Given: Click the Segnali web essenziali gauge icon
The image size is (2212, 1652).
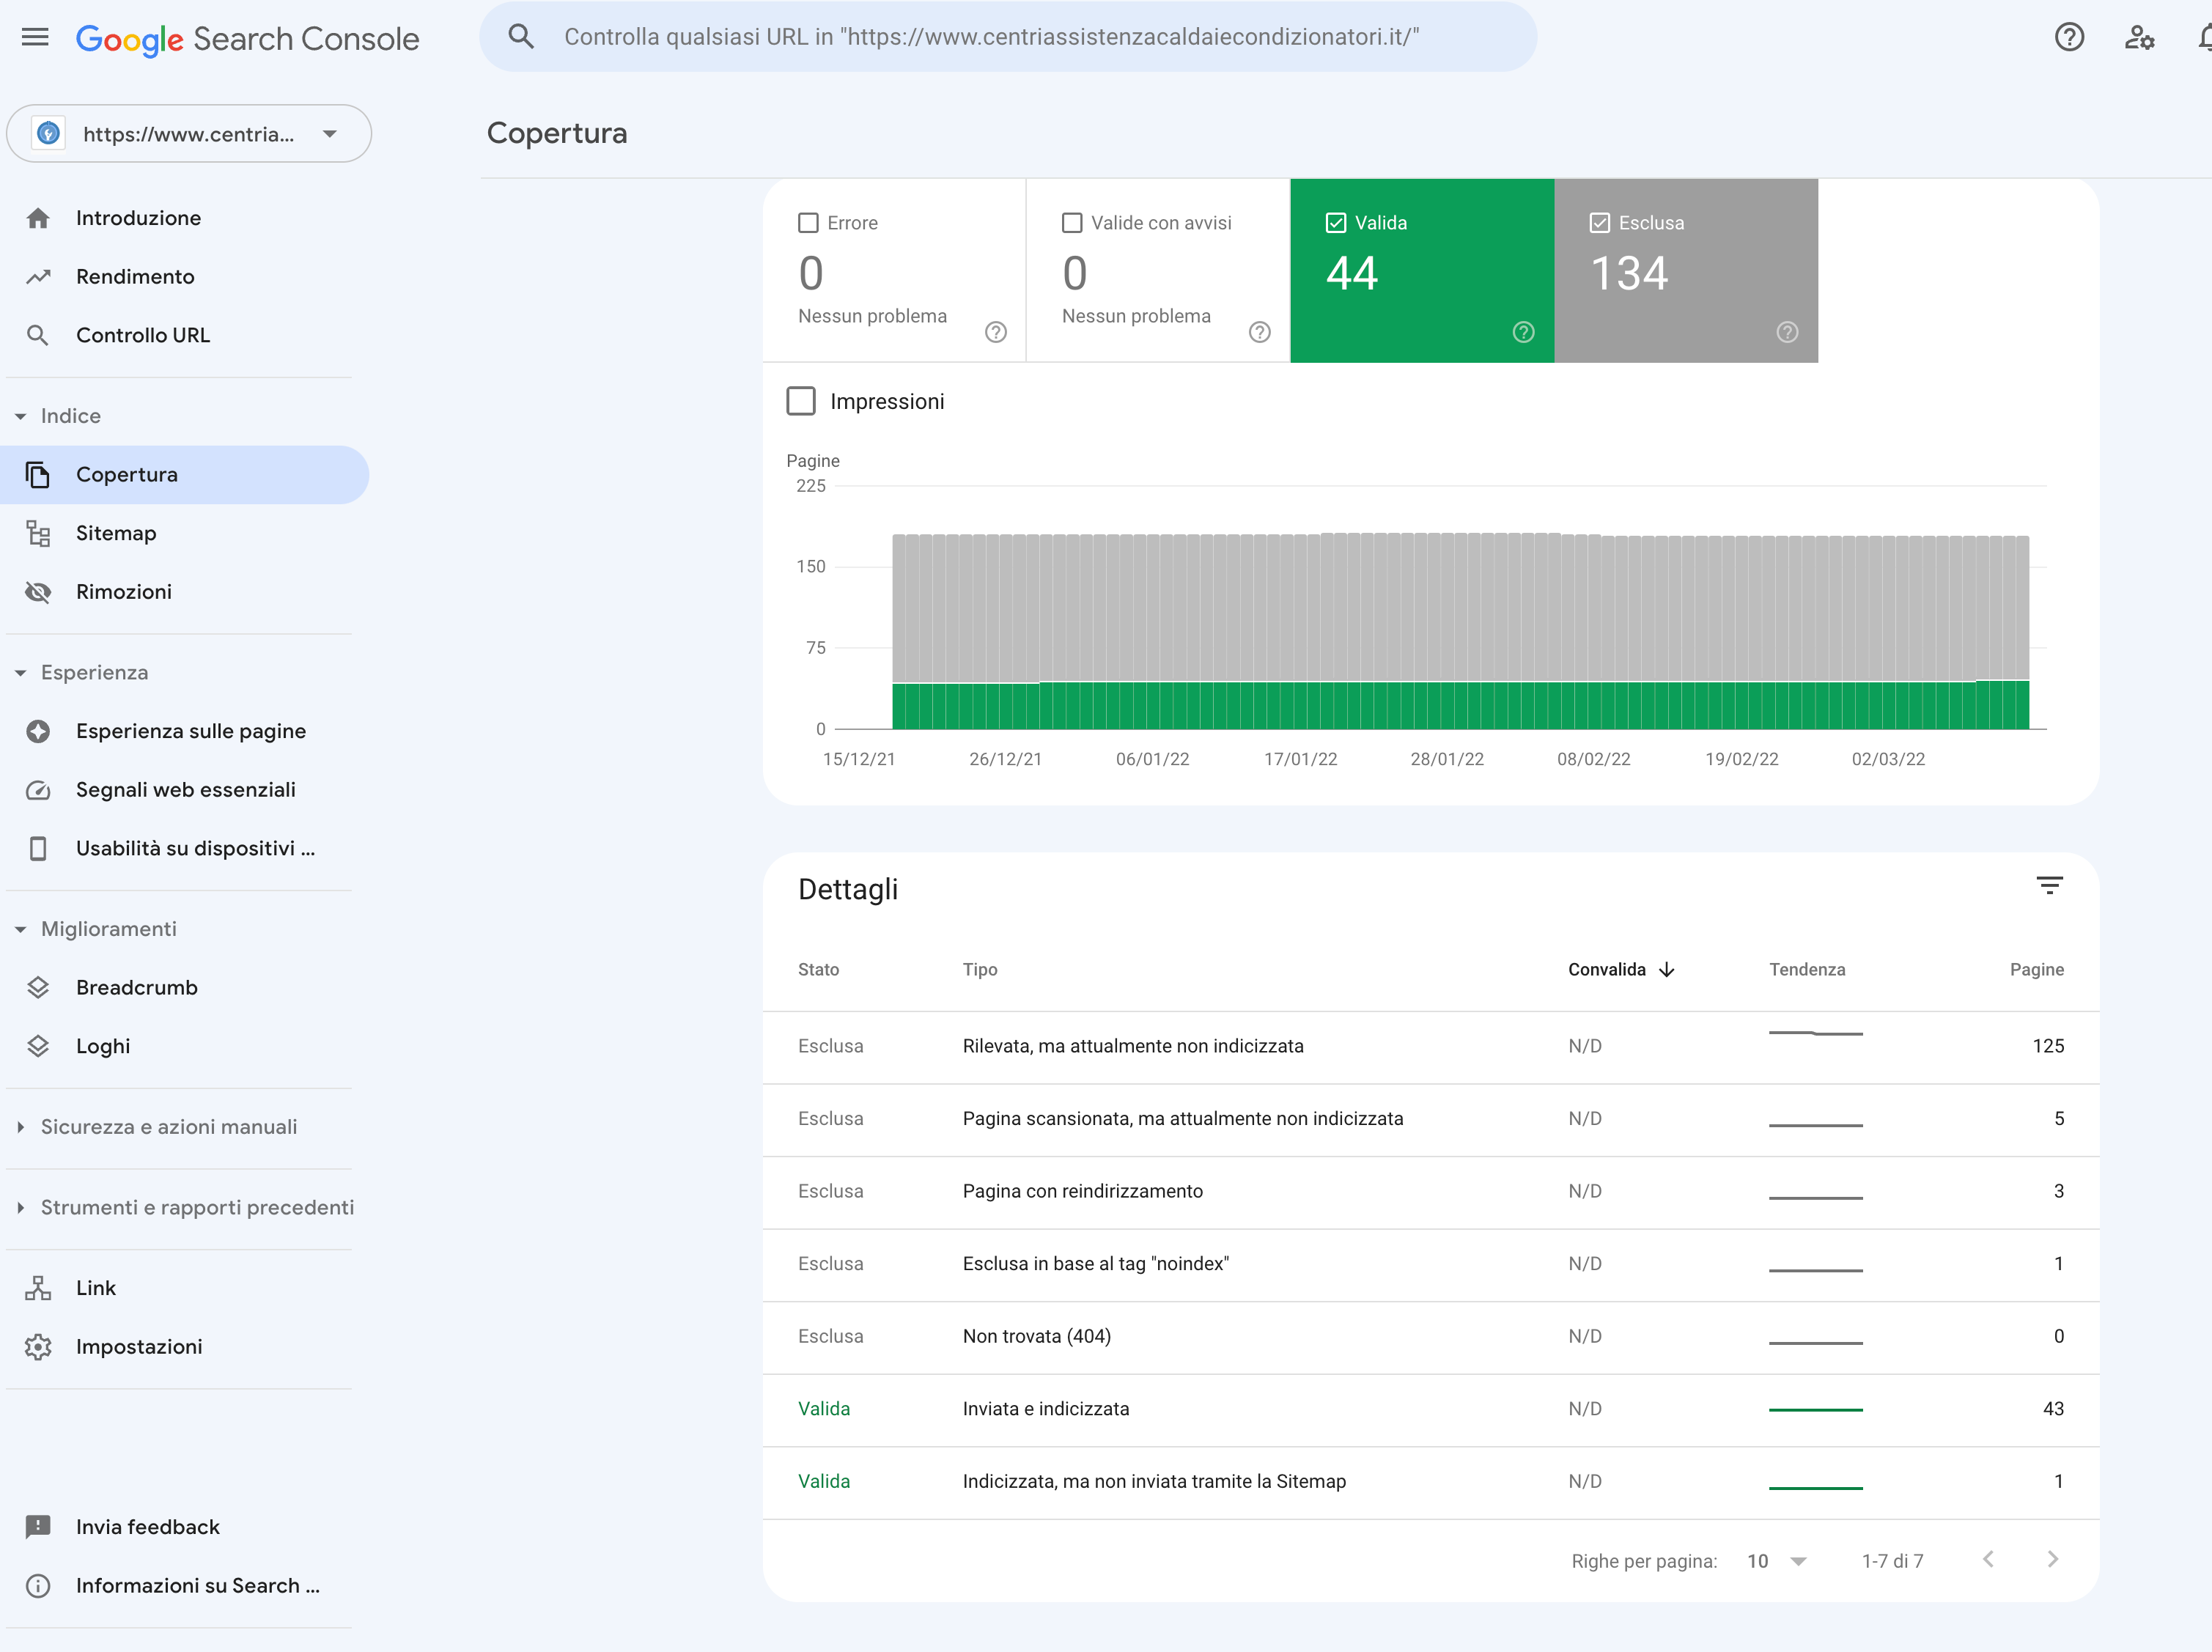Looking at the screenshot, I should (38, 790).
